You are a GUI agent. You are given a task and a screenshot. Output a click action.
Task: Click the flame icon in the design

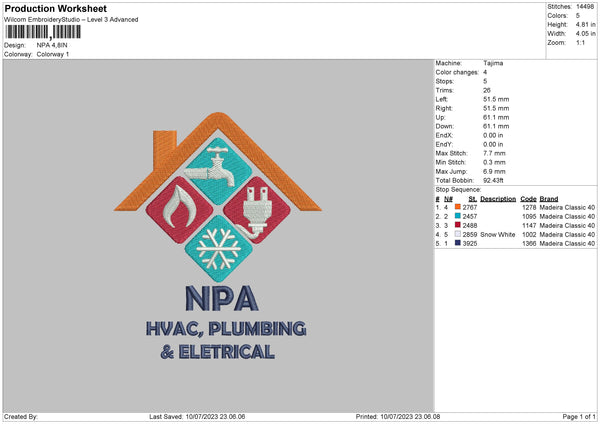(x=179, y=206)
